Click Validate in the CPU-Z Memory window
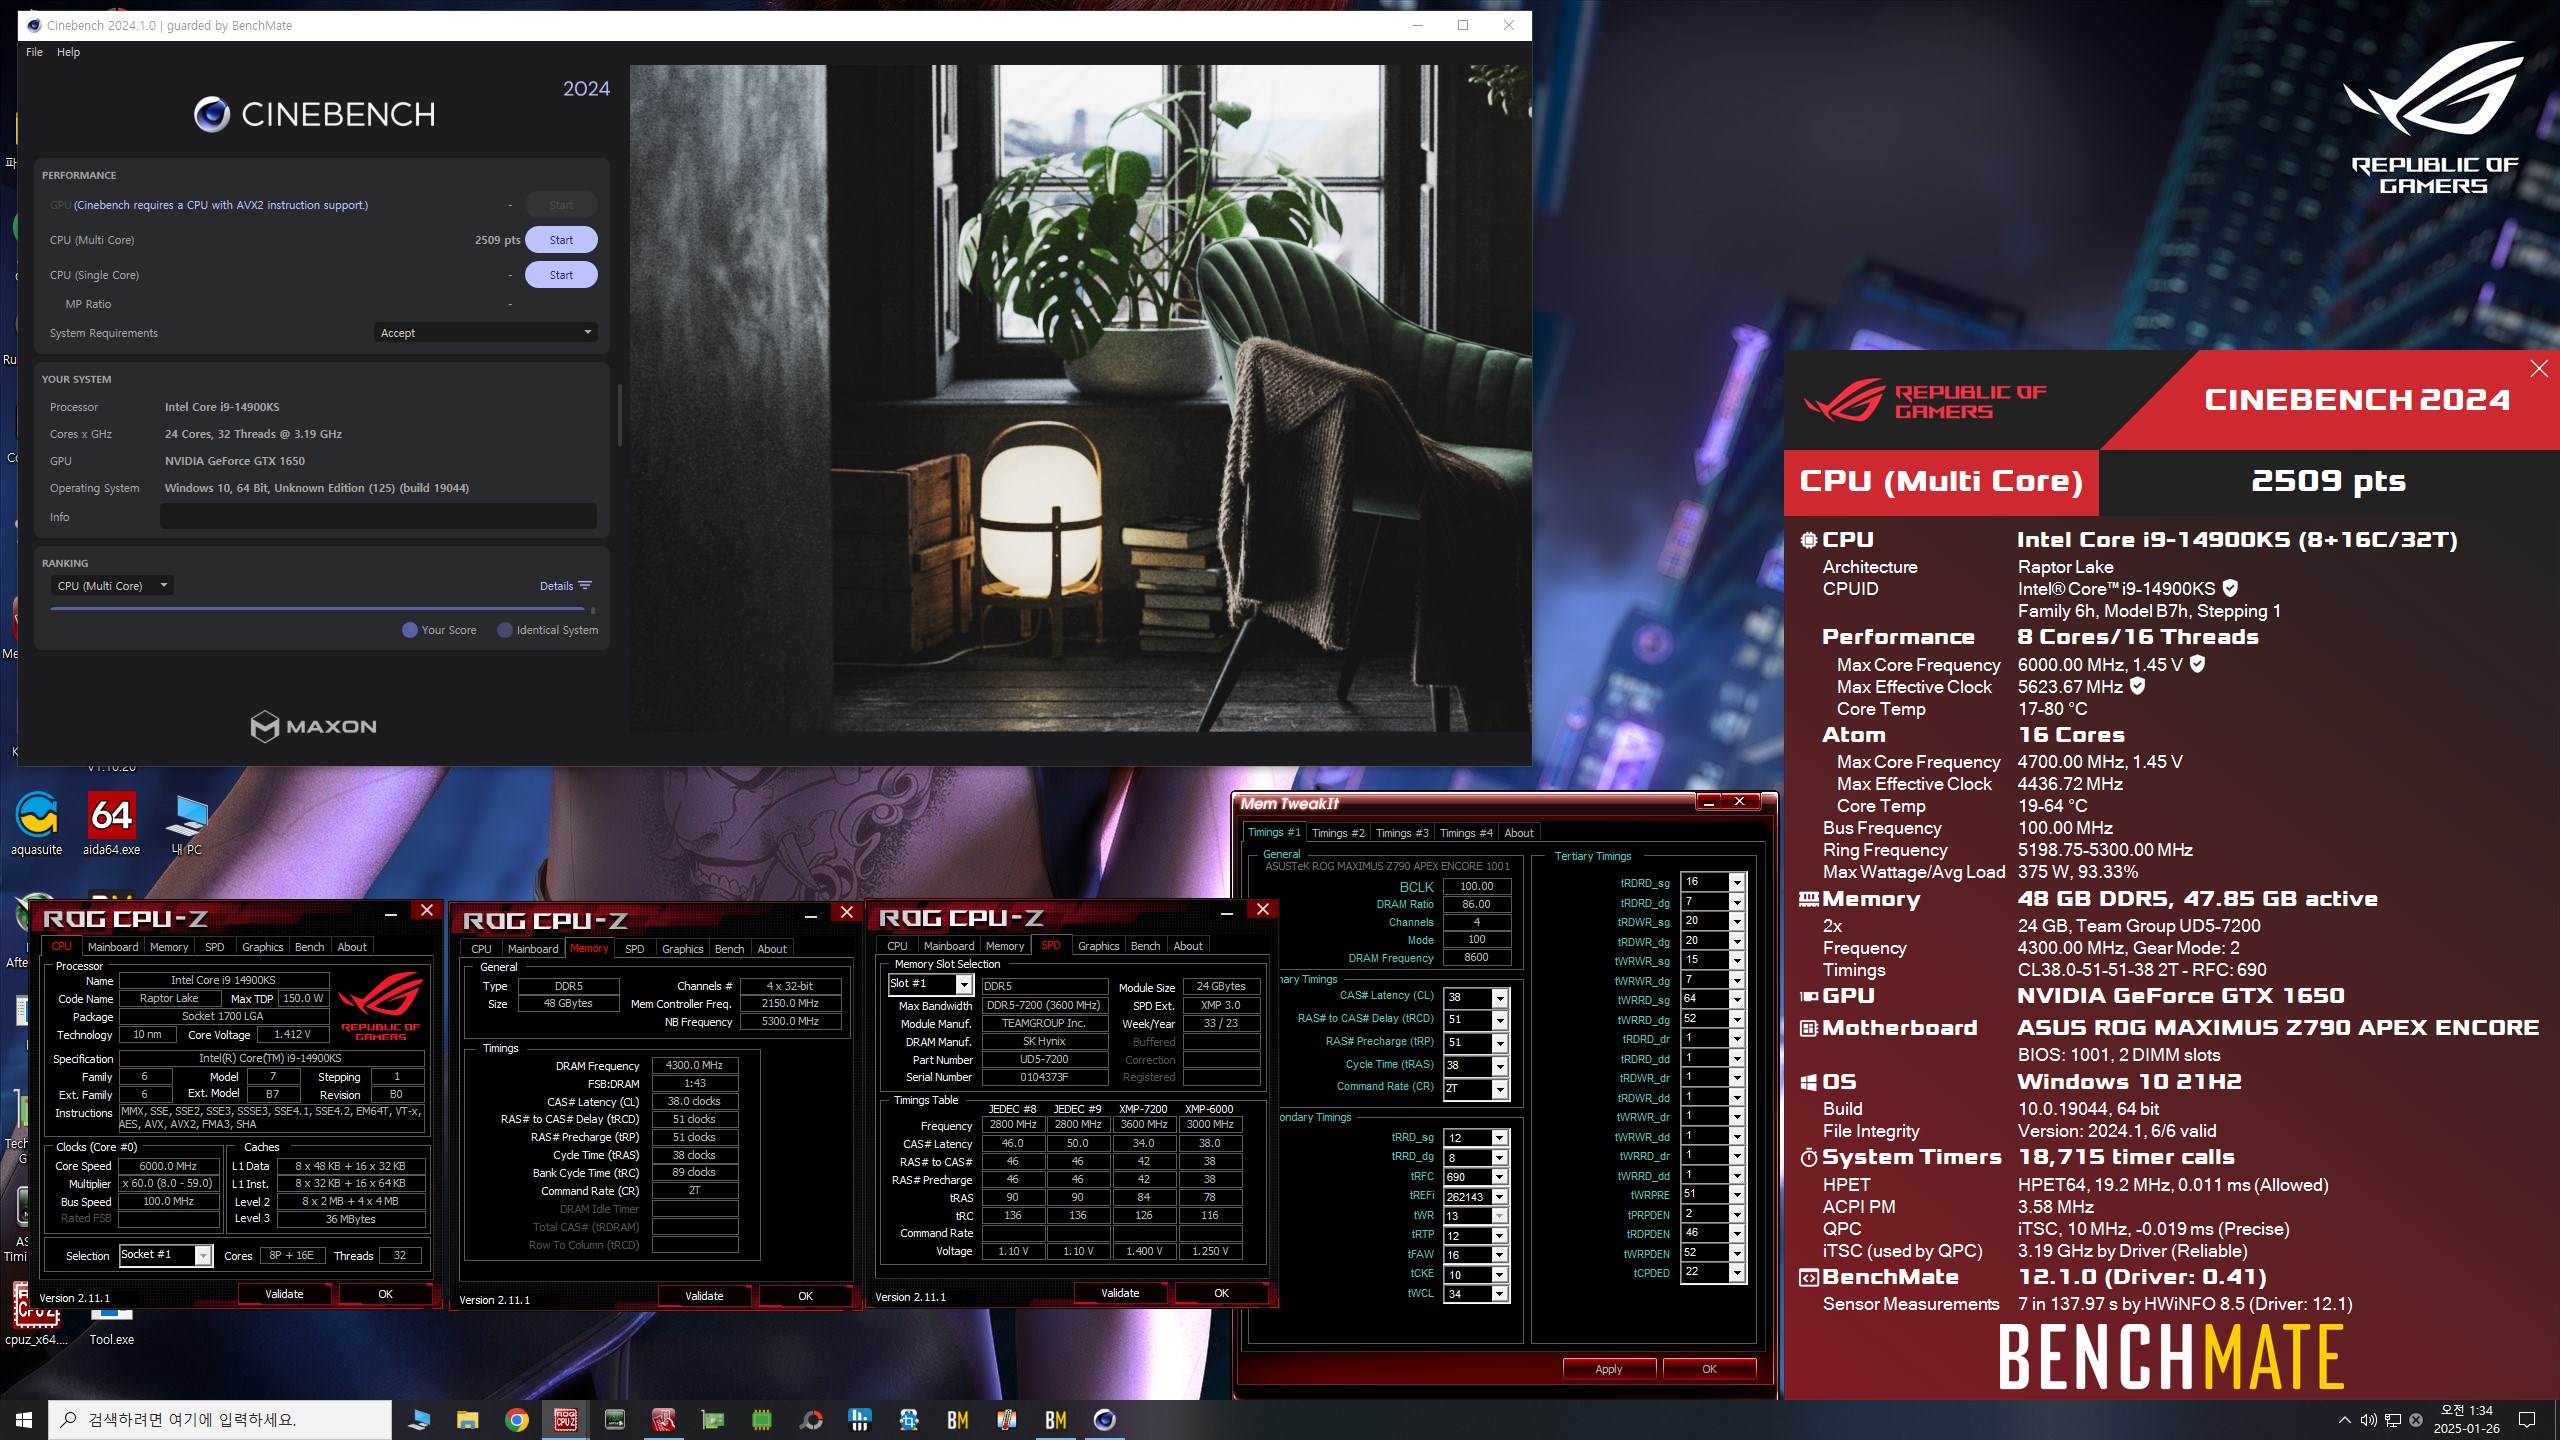The height and width of the screenshot is (1440, 2560). click(704, 1296)
